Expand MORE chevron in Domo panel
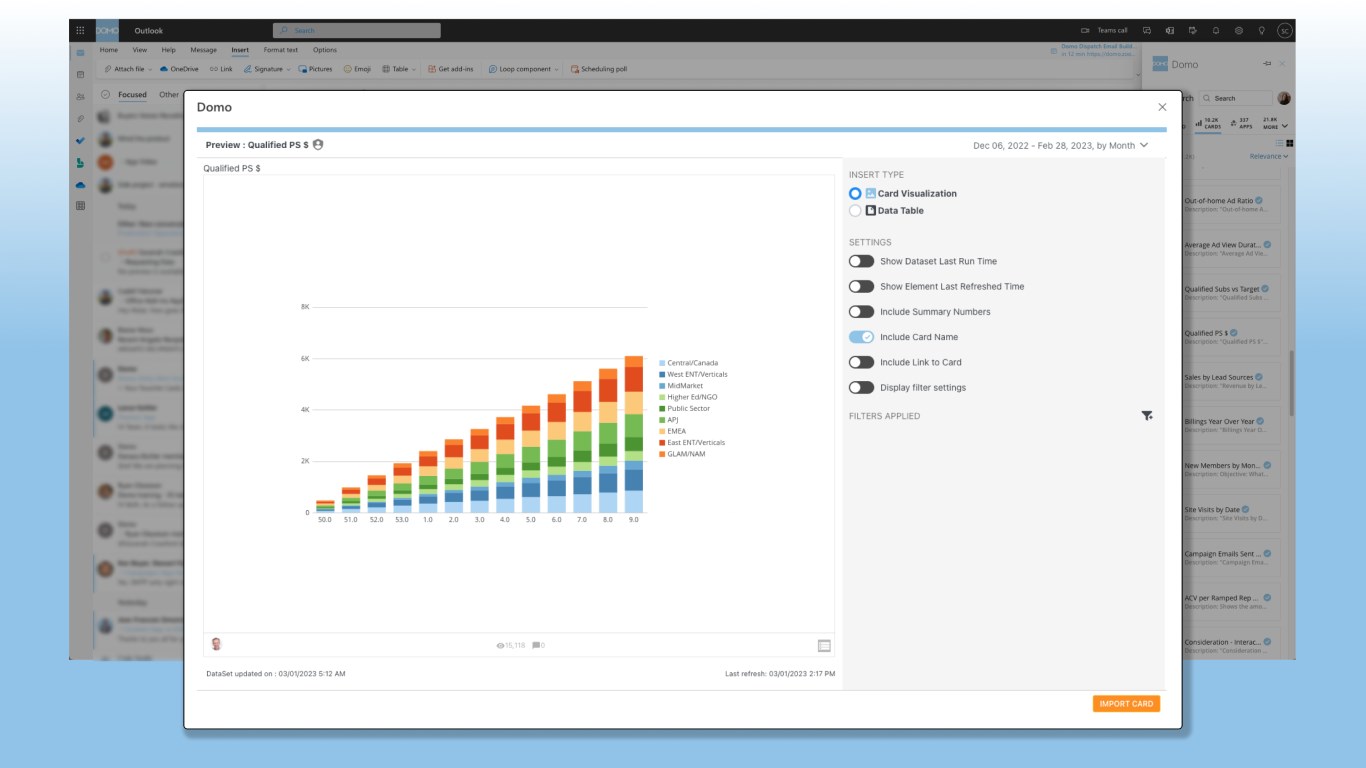 pyautogui.click(x=1284, y=125)
